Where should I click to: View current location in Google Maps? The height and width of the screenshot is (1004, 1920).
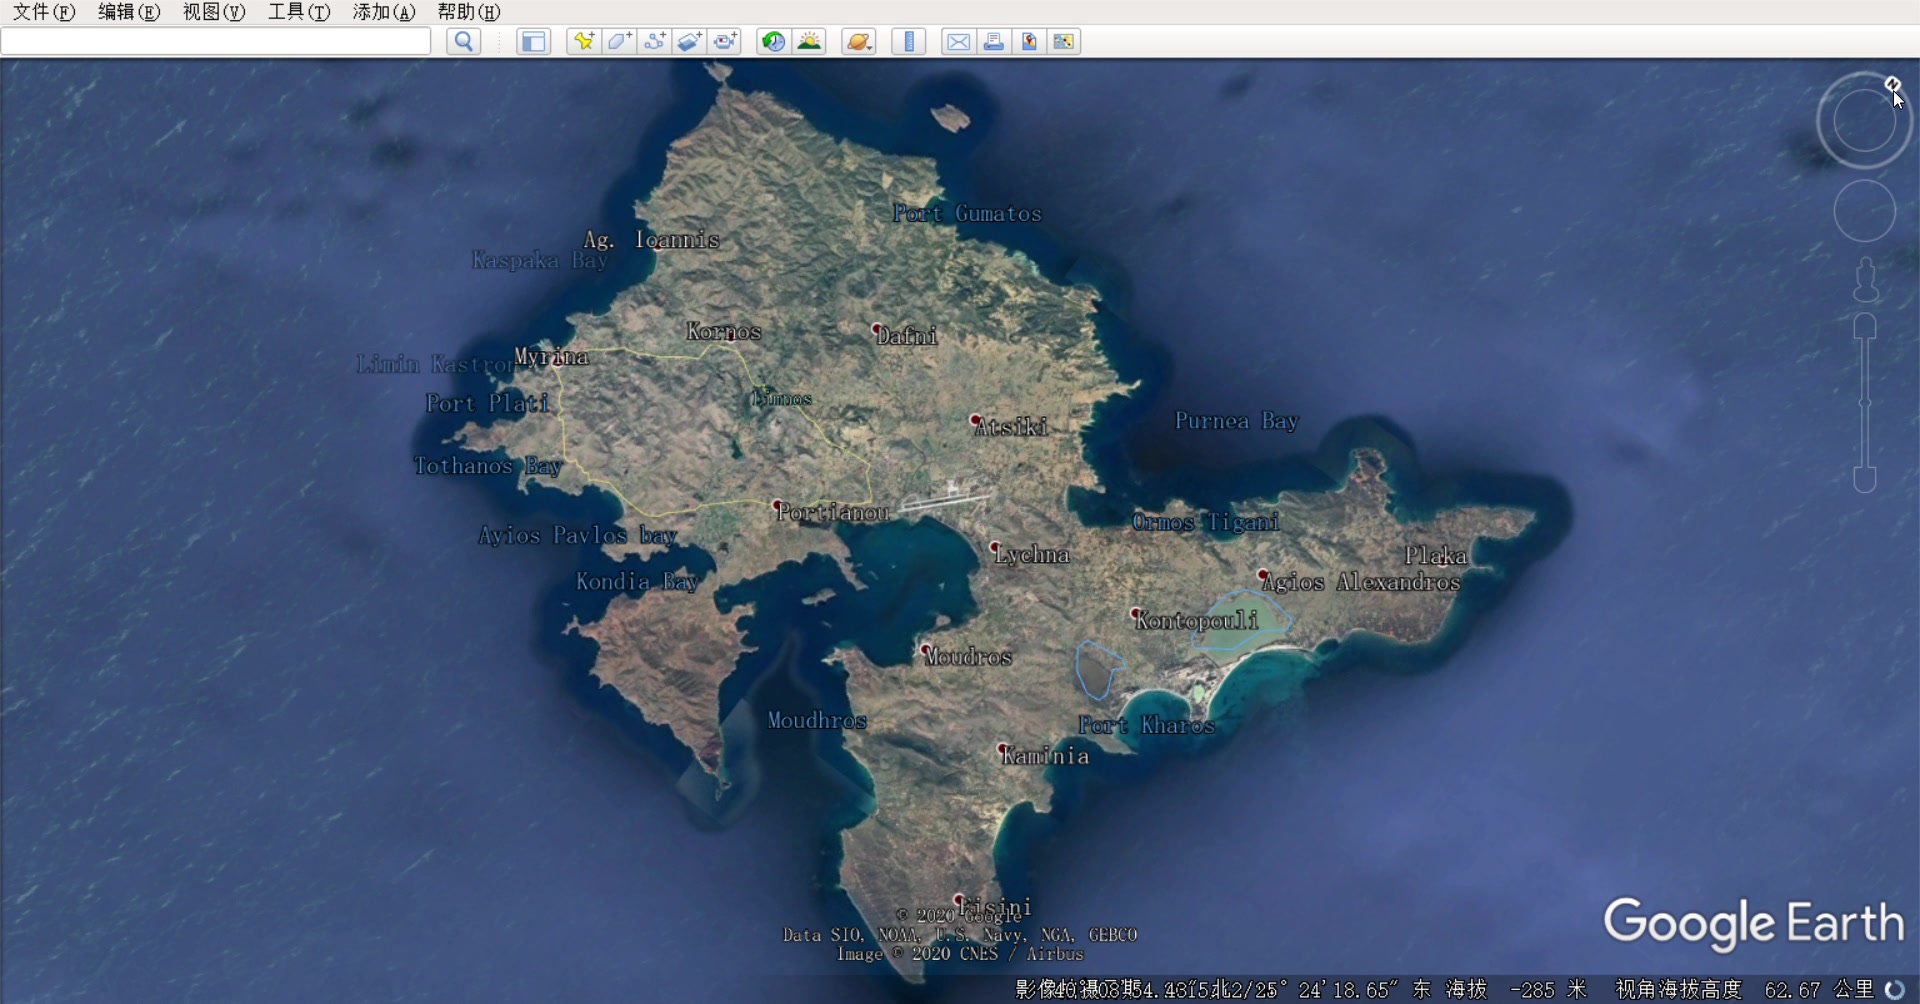pos(1064,41)
